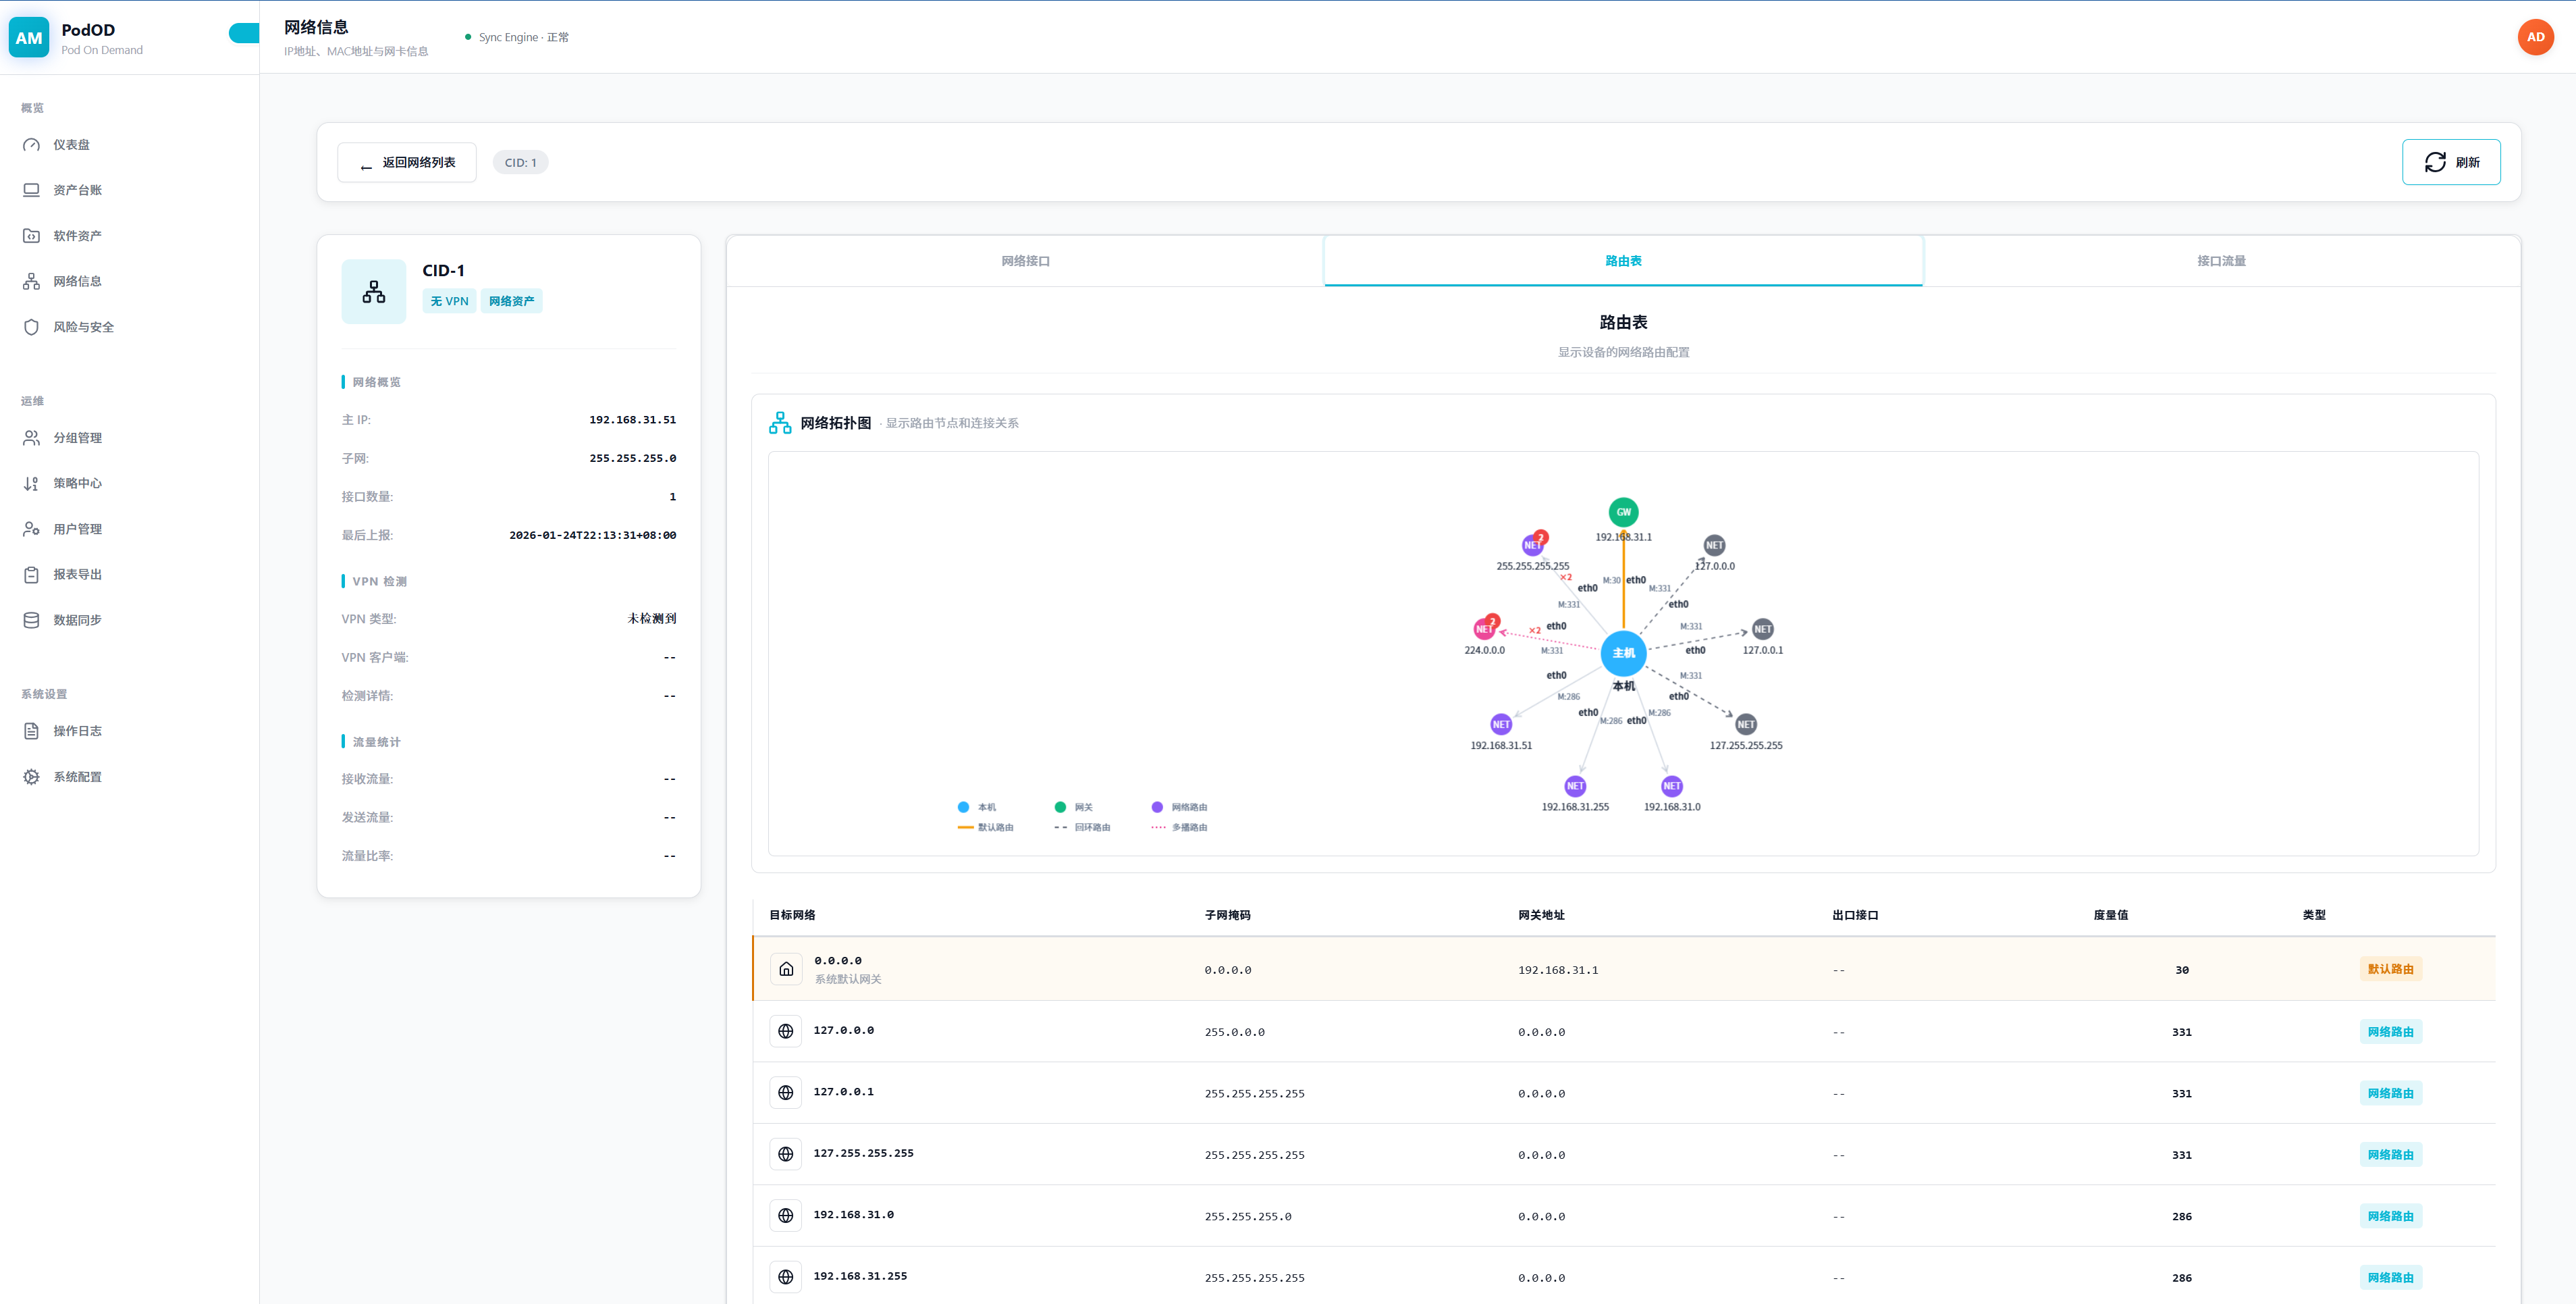Screen dimensions: 2576x1304
Task: Click the 资产台账 laptop icon
Action: (31, 190)
